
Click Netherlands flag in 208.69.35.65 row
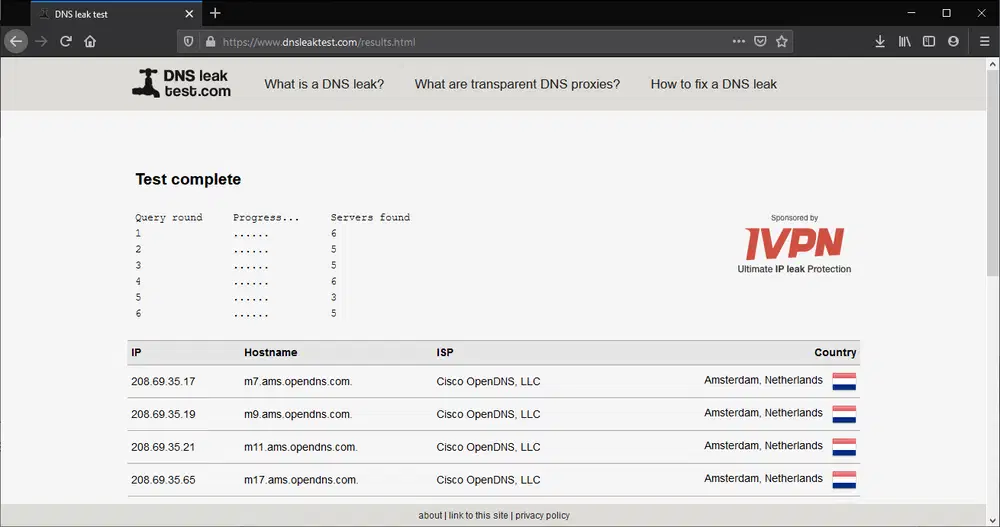click(844, 480)
